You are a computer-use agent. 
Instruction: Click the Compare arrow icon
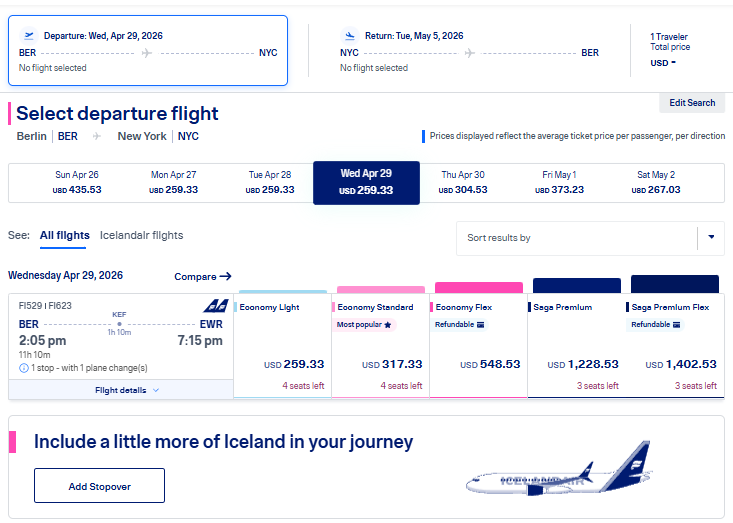pyautogui.click(x=225, y=276)
